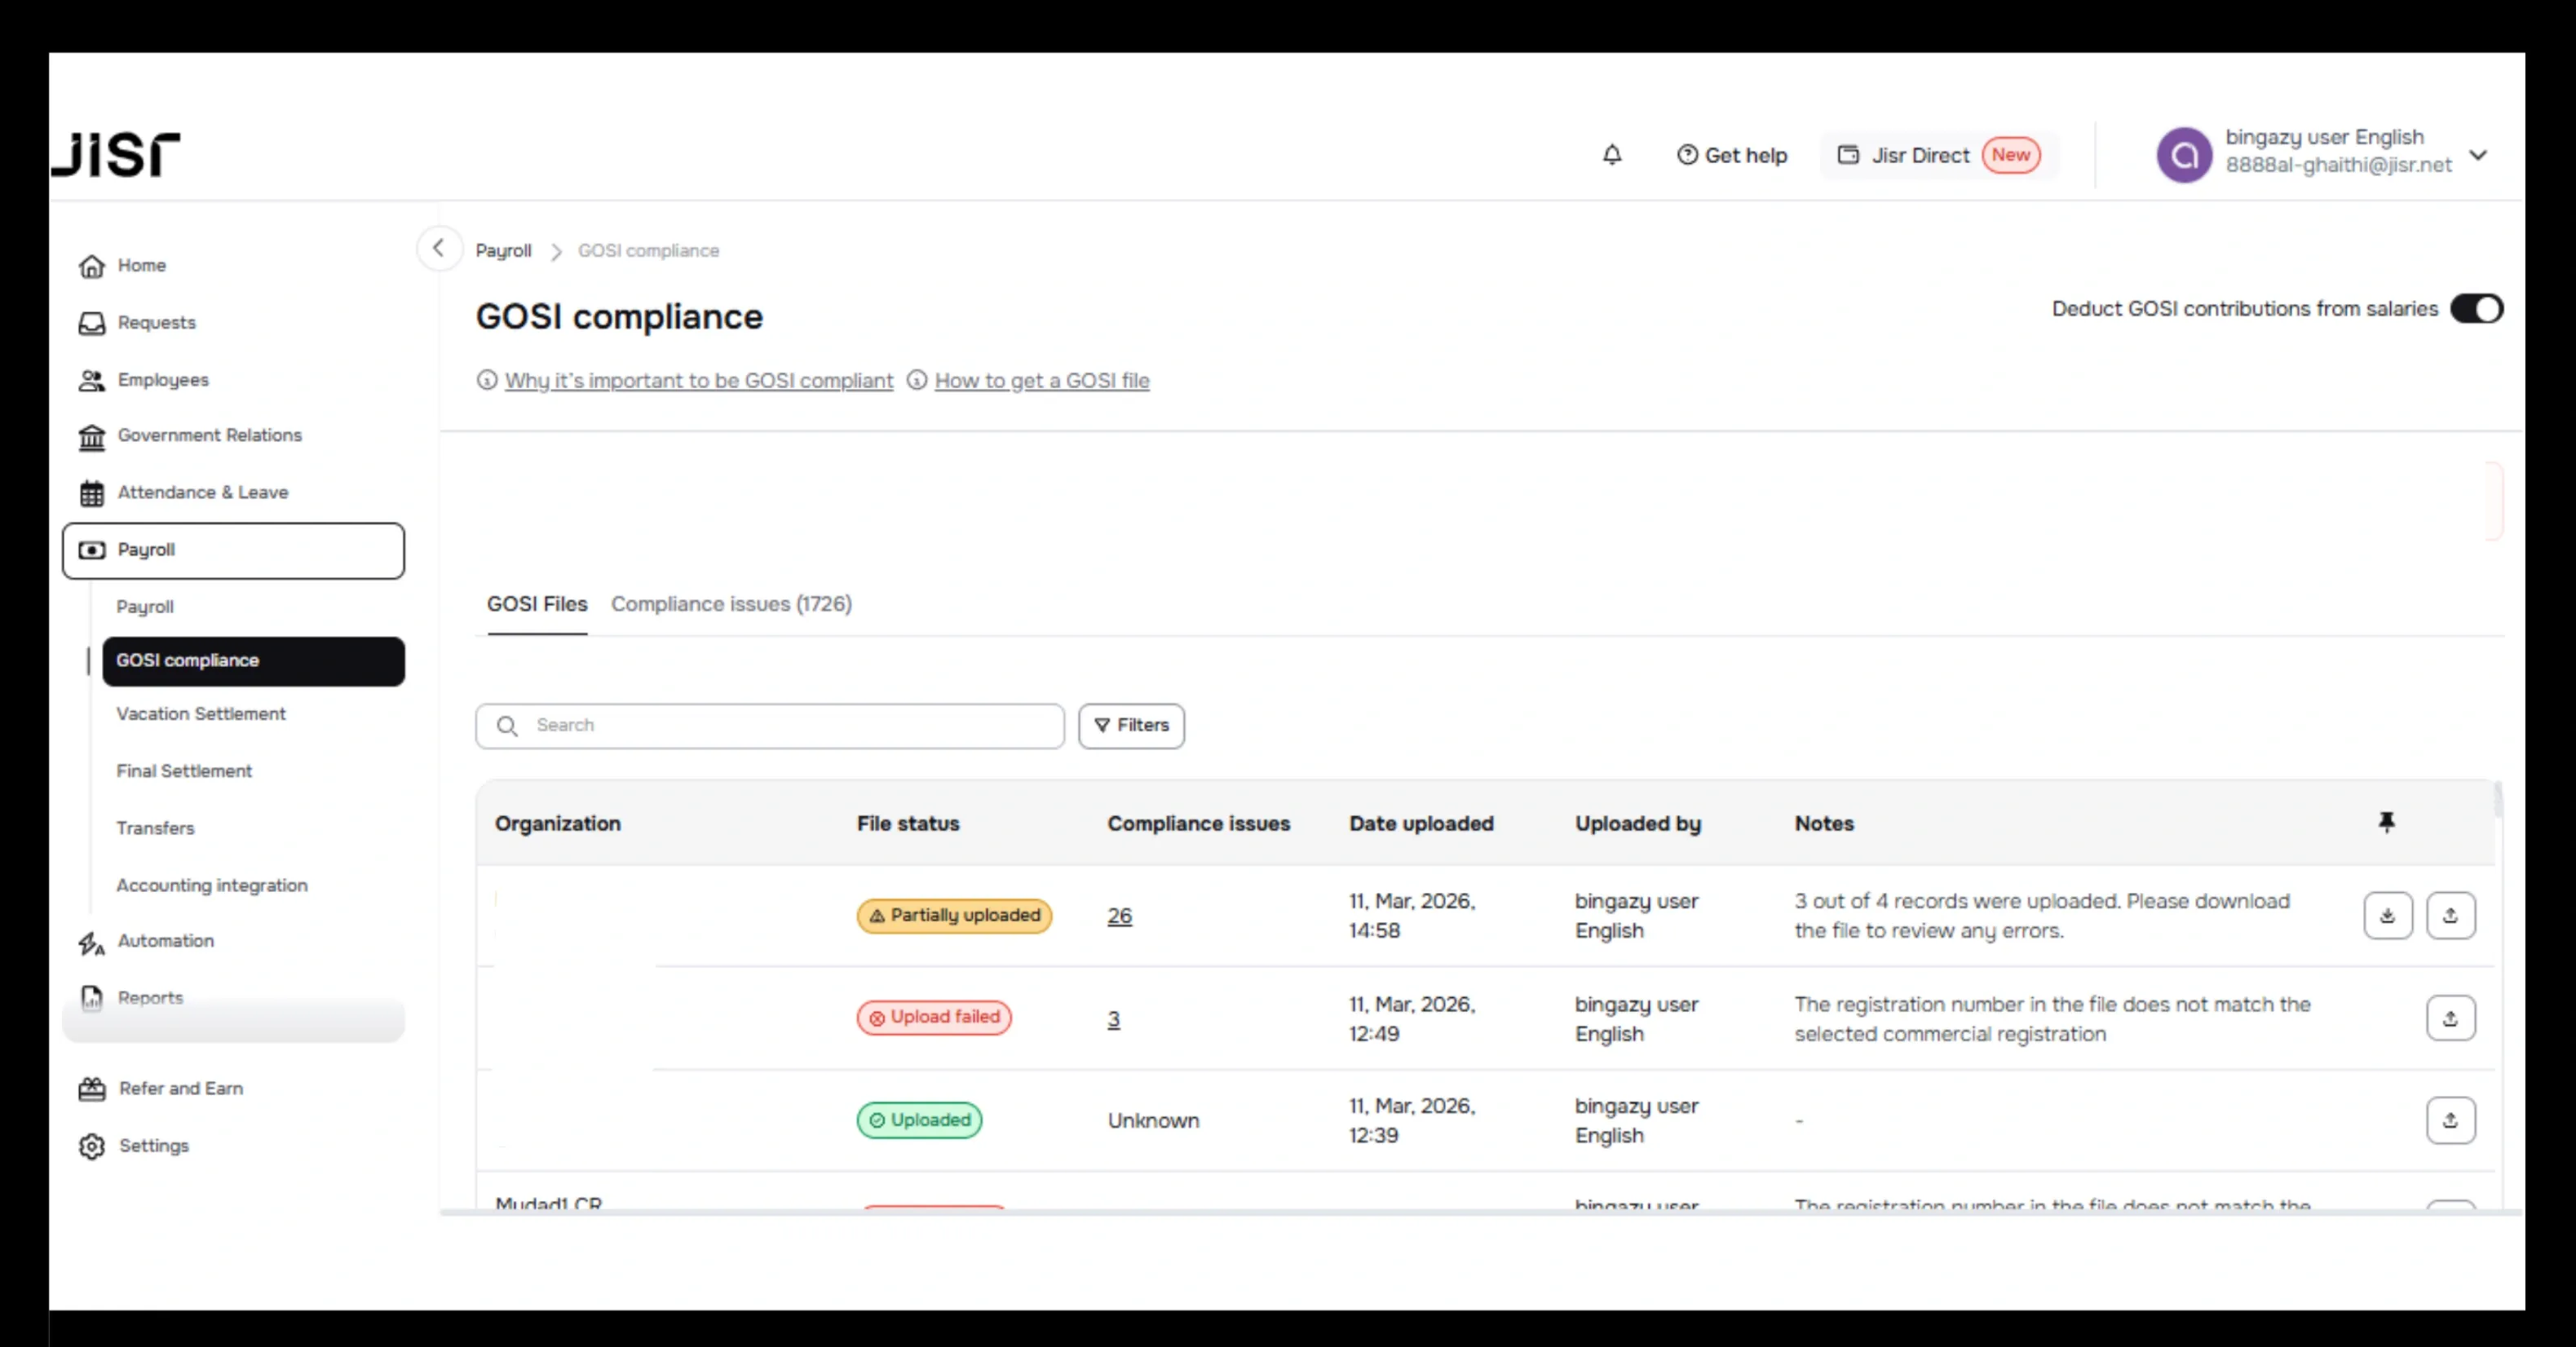Open the Payroll breadcrumb link
The width and height of the screenshot is (2576, 1347).
[x=504, y=250]
